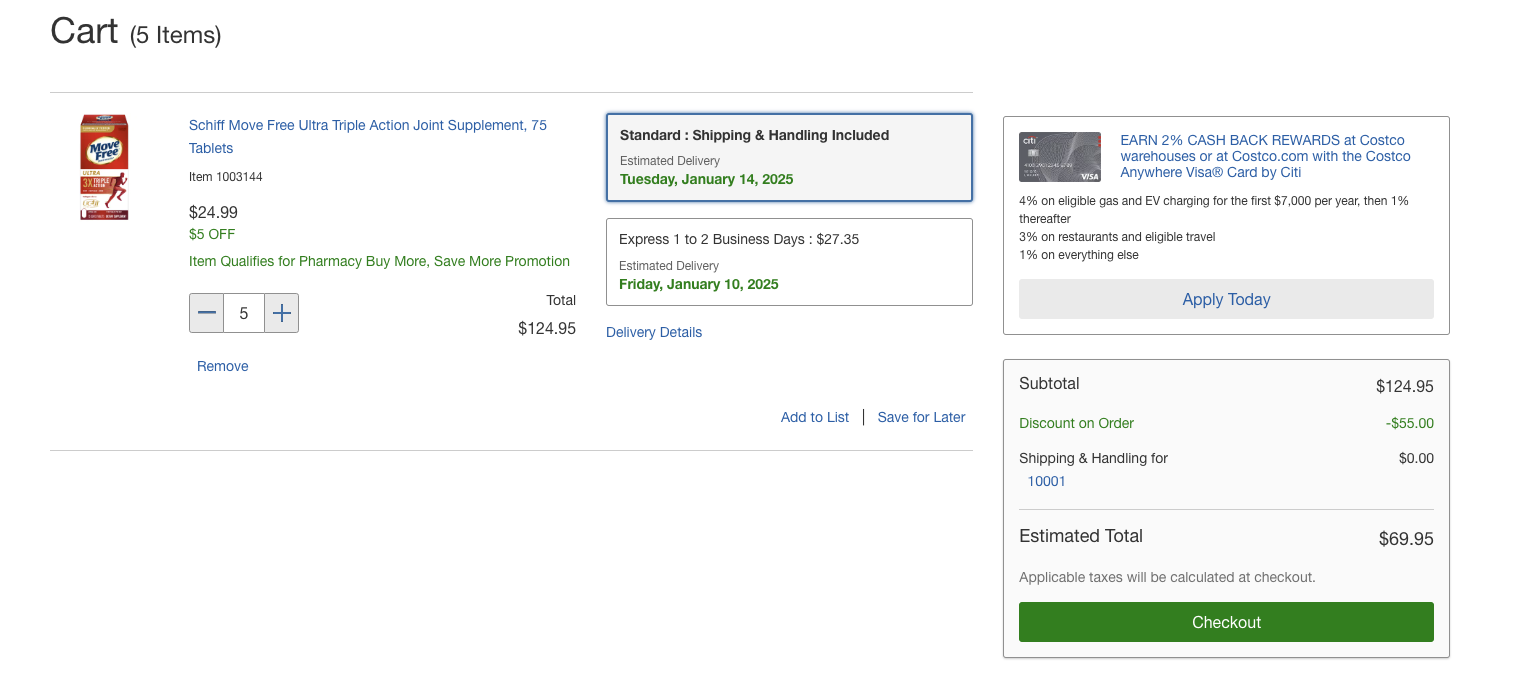The width and height of the screenshot is (1515, 687).
Task: Click the Subtotal amount $124.95
Action: [1405, 386]
